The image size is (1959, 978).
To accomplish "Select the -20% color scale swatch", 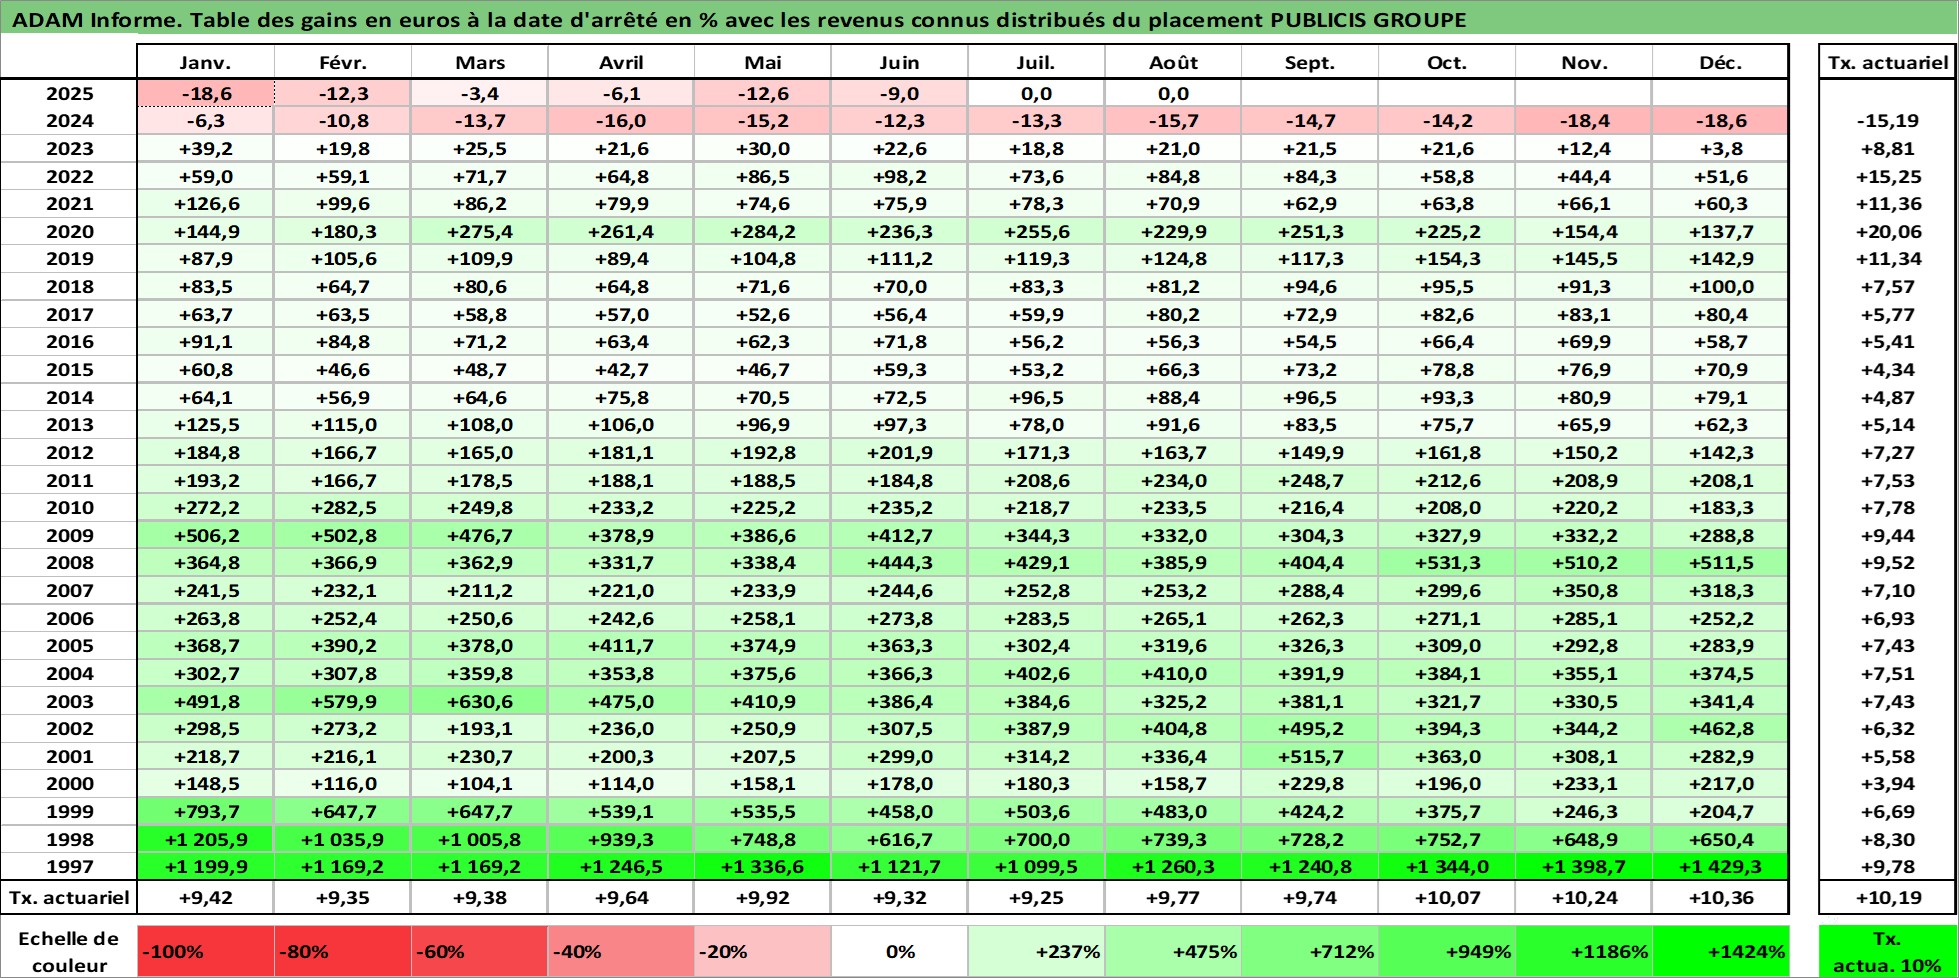I will click(762, 952).
